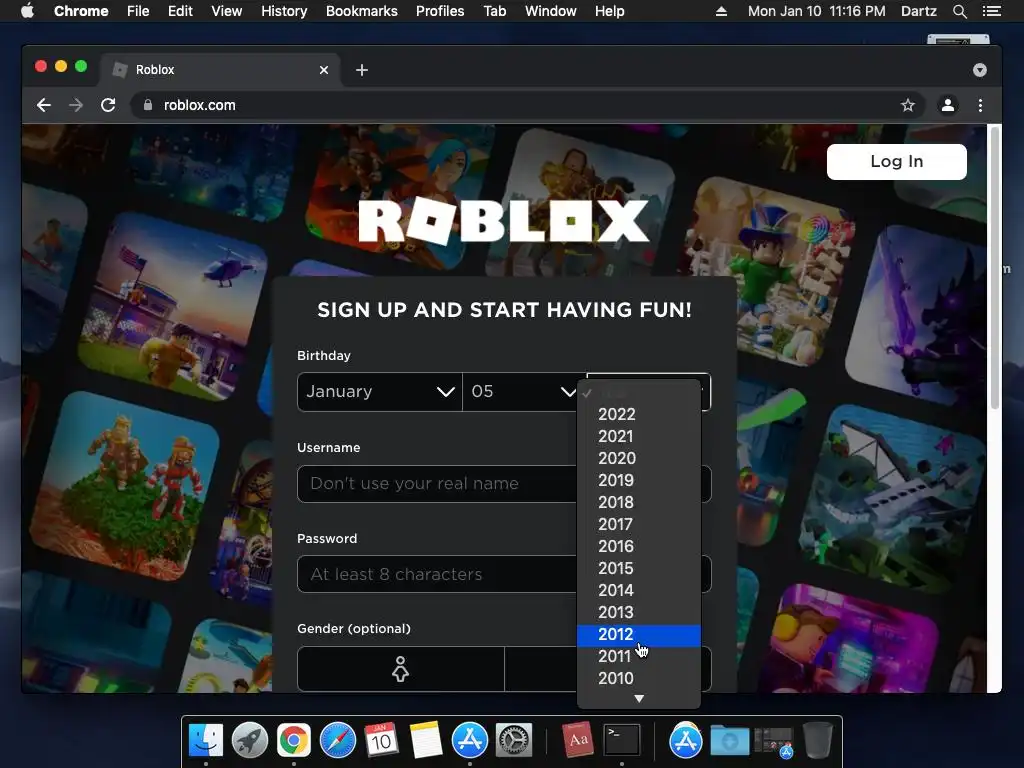Select the female gender icon button
This screenshot has height=768, width=1024.
pos(400,669)
